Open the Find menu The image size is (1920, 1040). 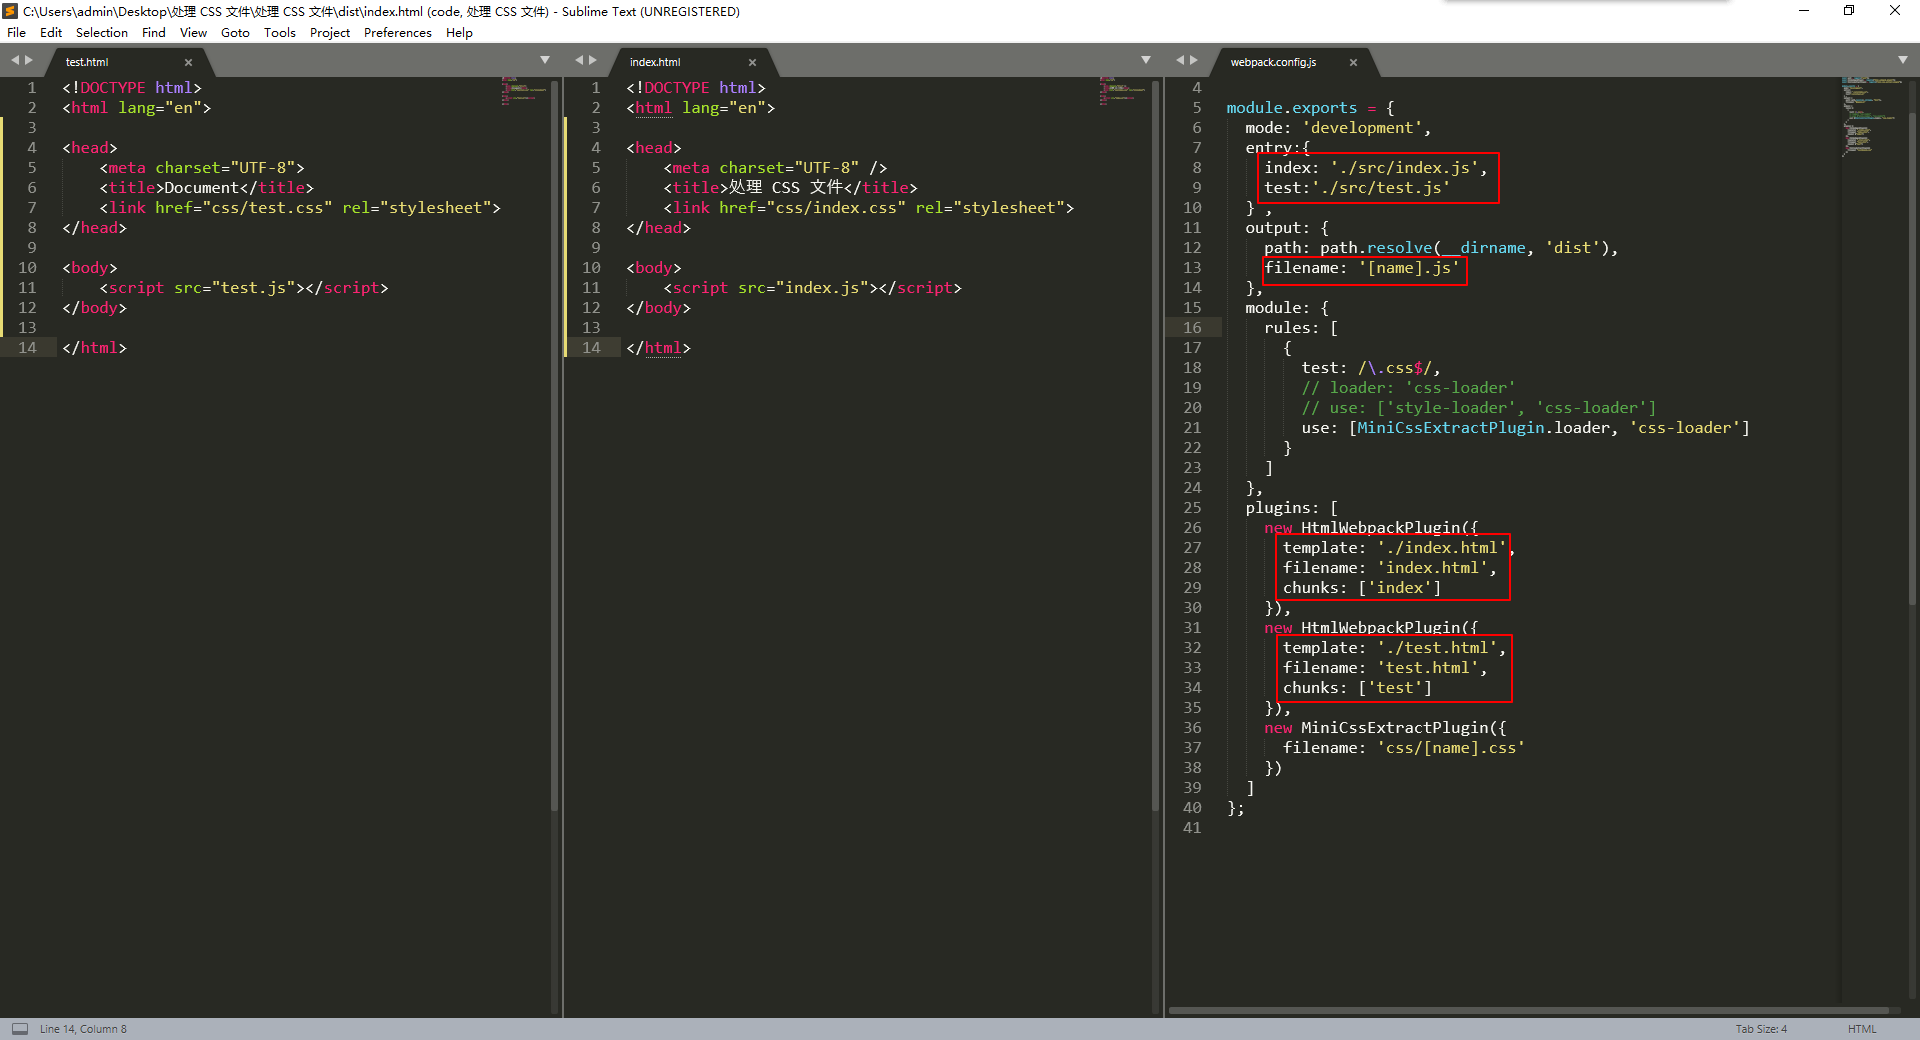coord(154,32)
